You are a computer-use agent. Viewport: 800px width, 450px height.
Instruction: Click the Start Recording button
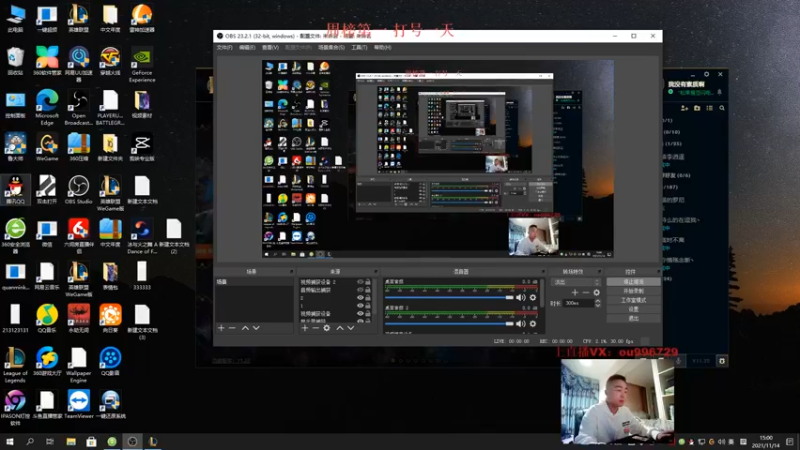point(633,291)
